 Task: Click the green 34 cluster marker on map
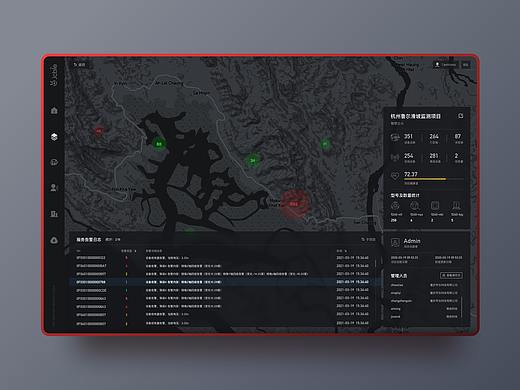253,161
